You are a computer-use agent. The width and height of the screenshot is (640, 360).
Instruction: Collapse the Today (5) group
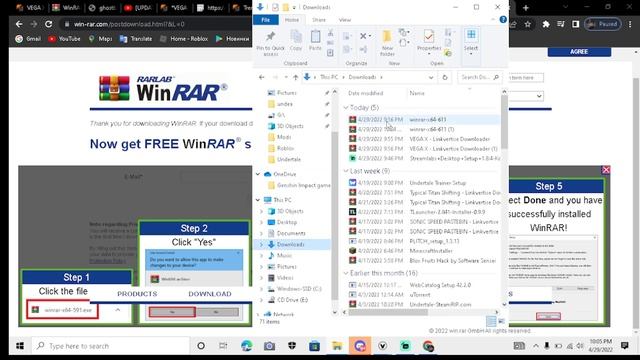(x=346, y=107)
